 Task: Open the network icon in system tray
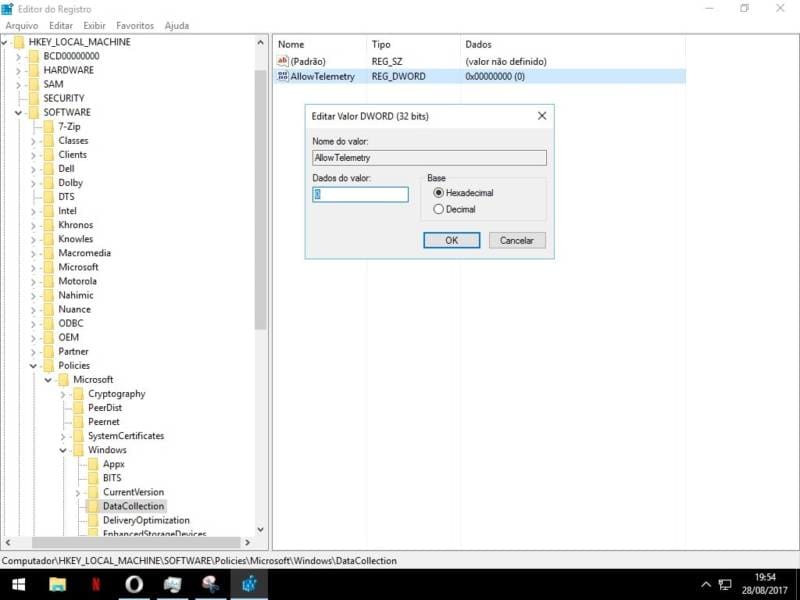click(724, 585)
